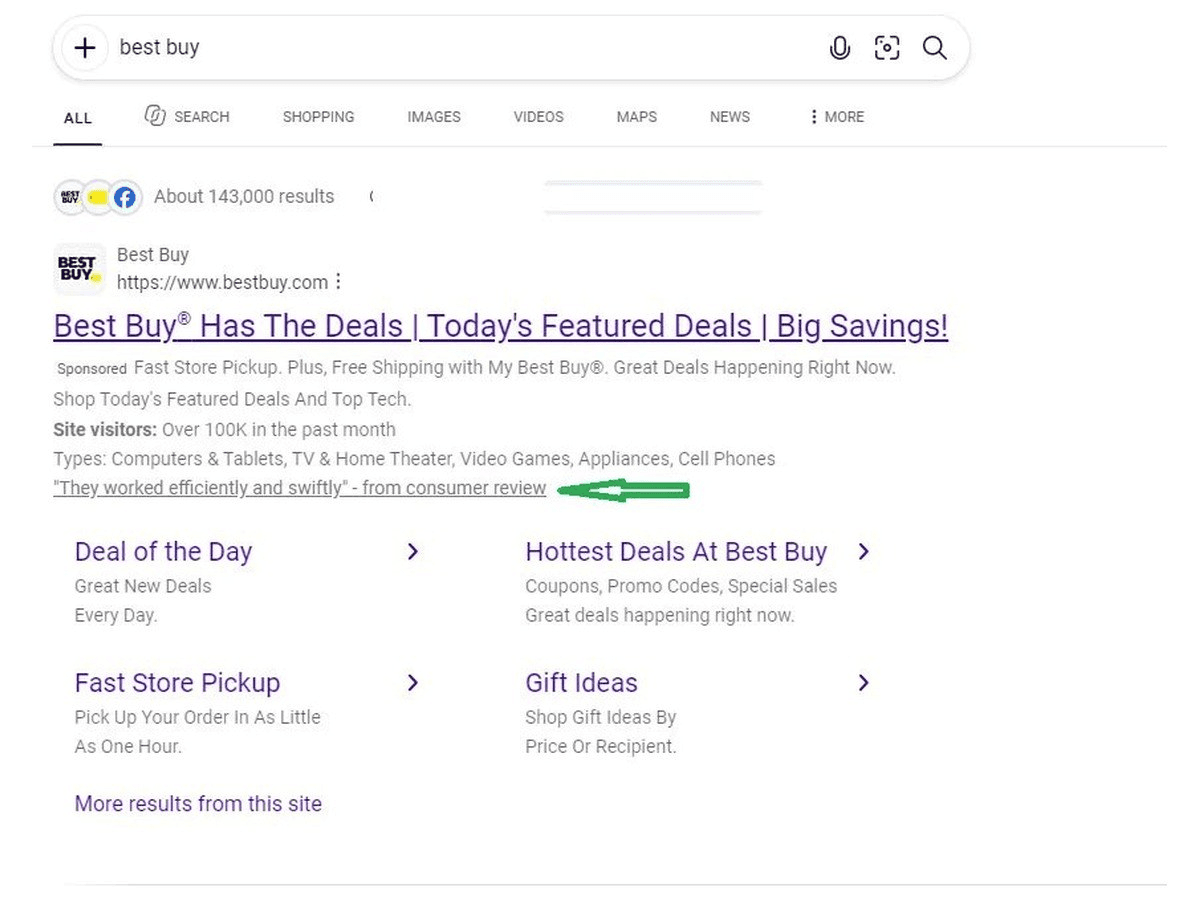The image size is (1200, 900).
Task: Click the Great New Deals description text
Action: (143, 586)
